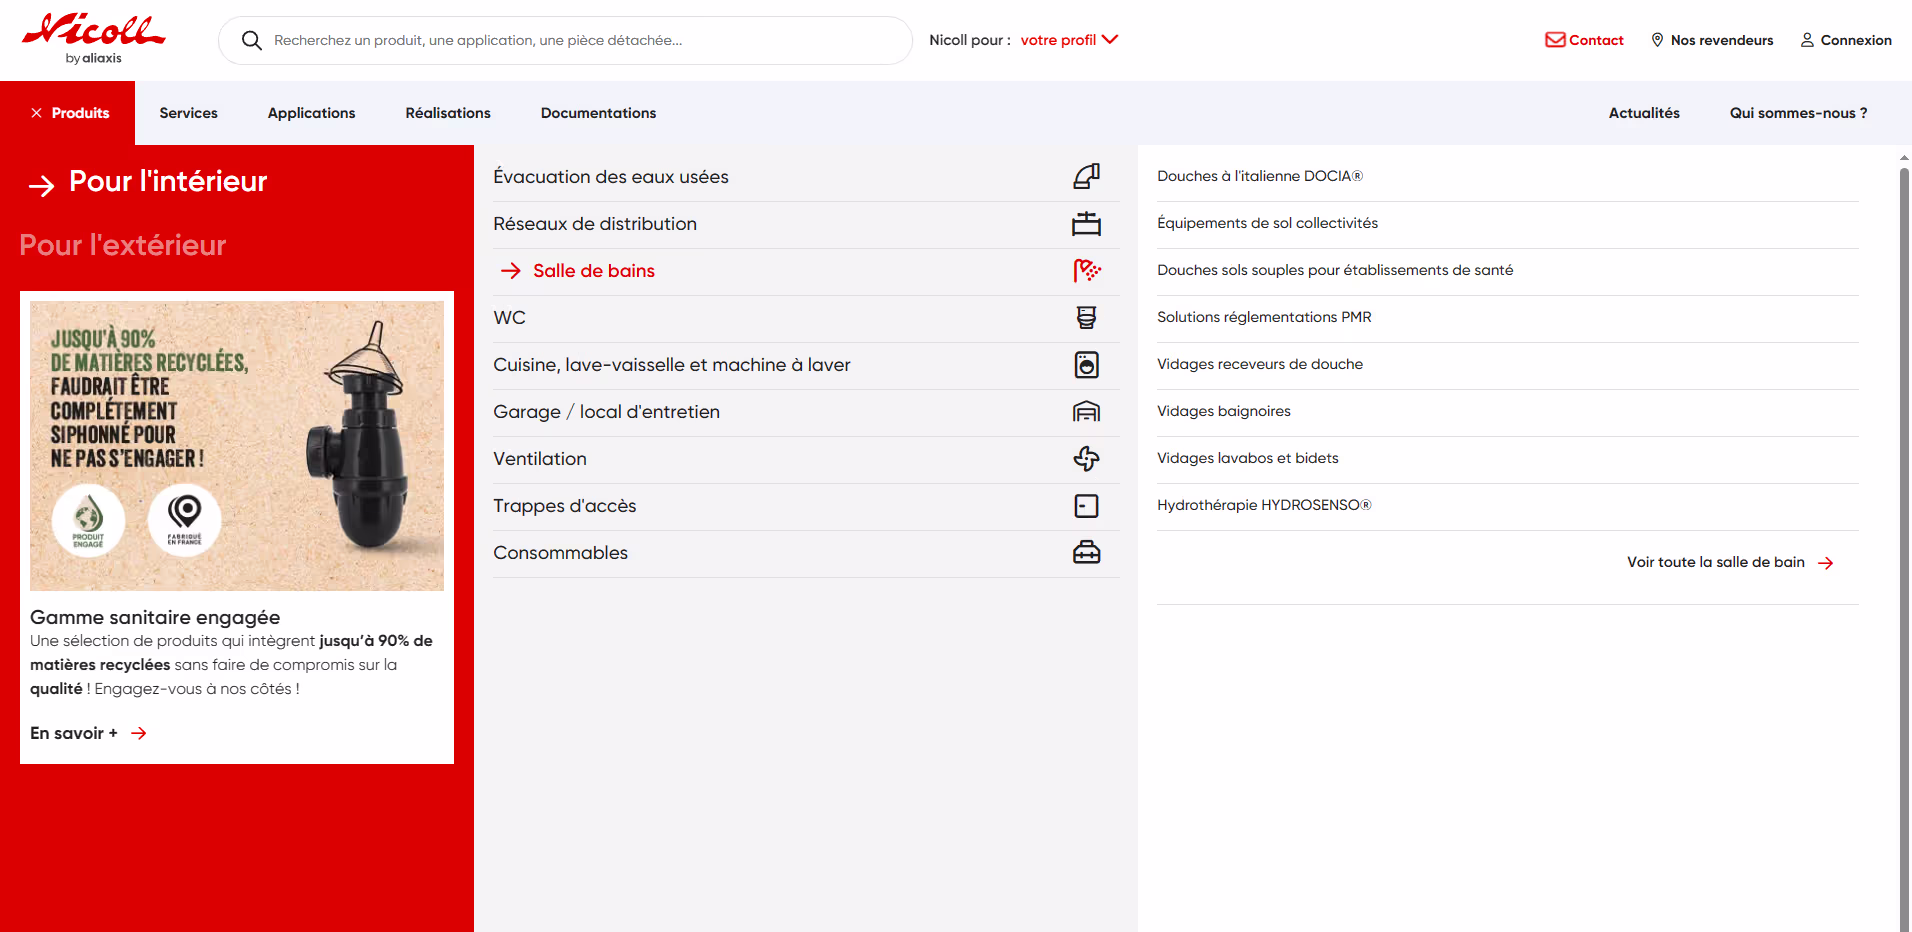Click the arrow after Voir toute la salle de bain
1912x932 pixels.
point(1826,563)
